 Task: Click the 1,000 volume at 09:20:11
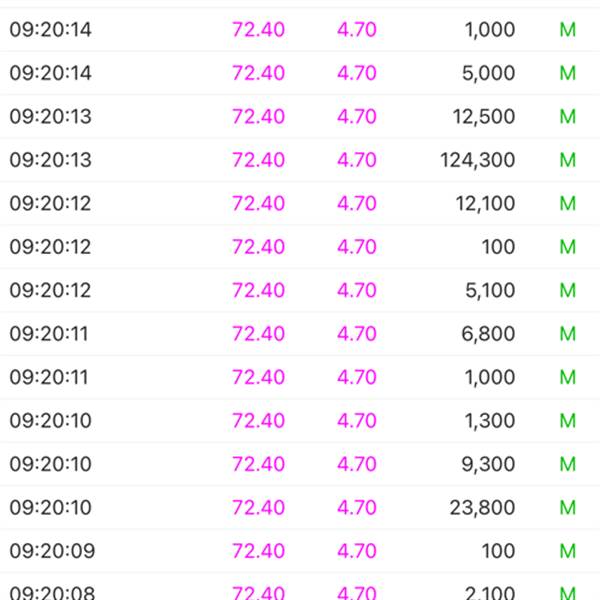(x=489, y=377)
